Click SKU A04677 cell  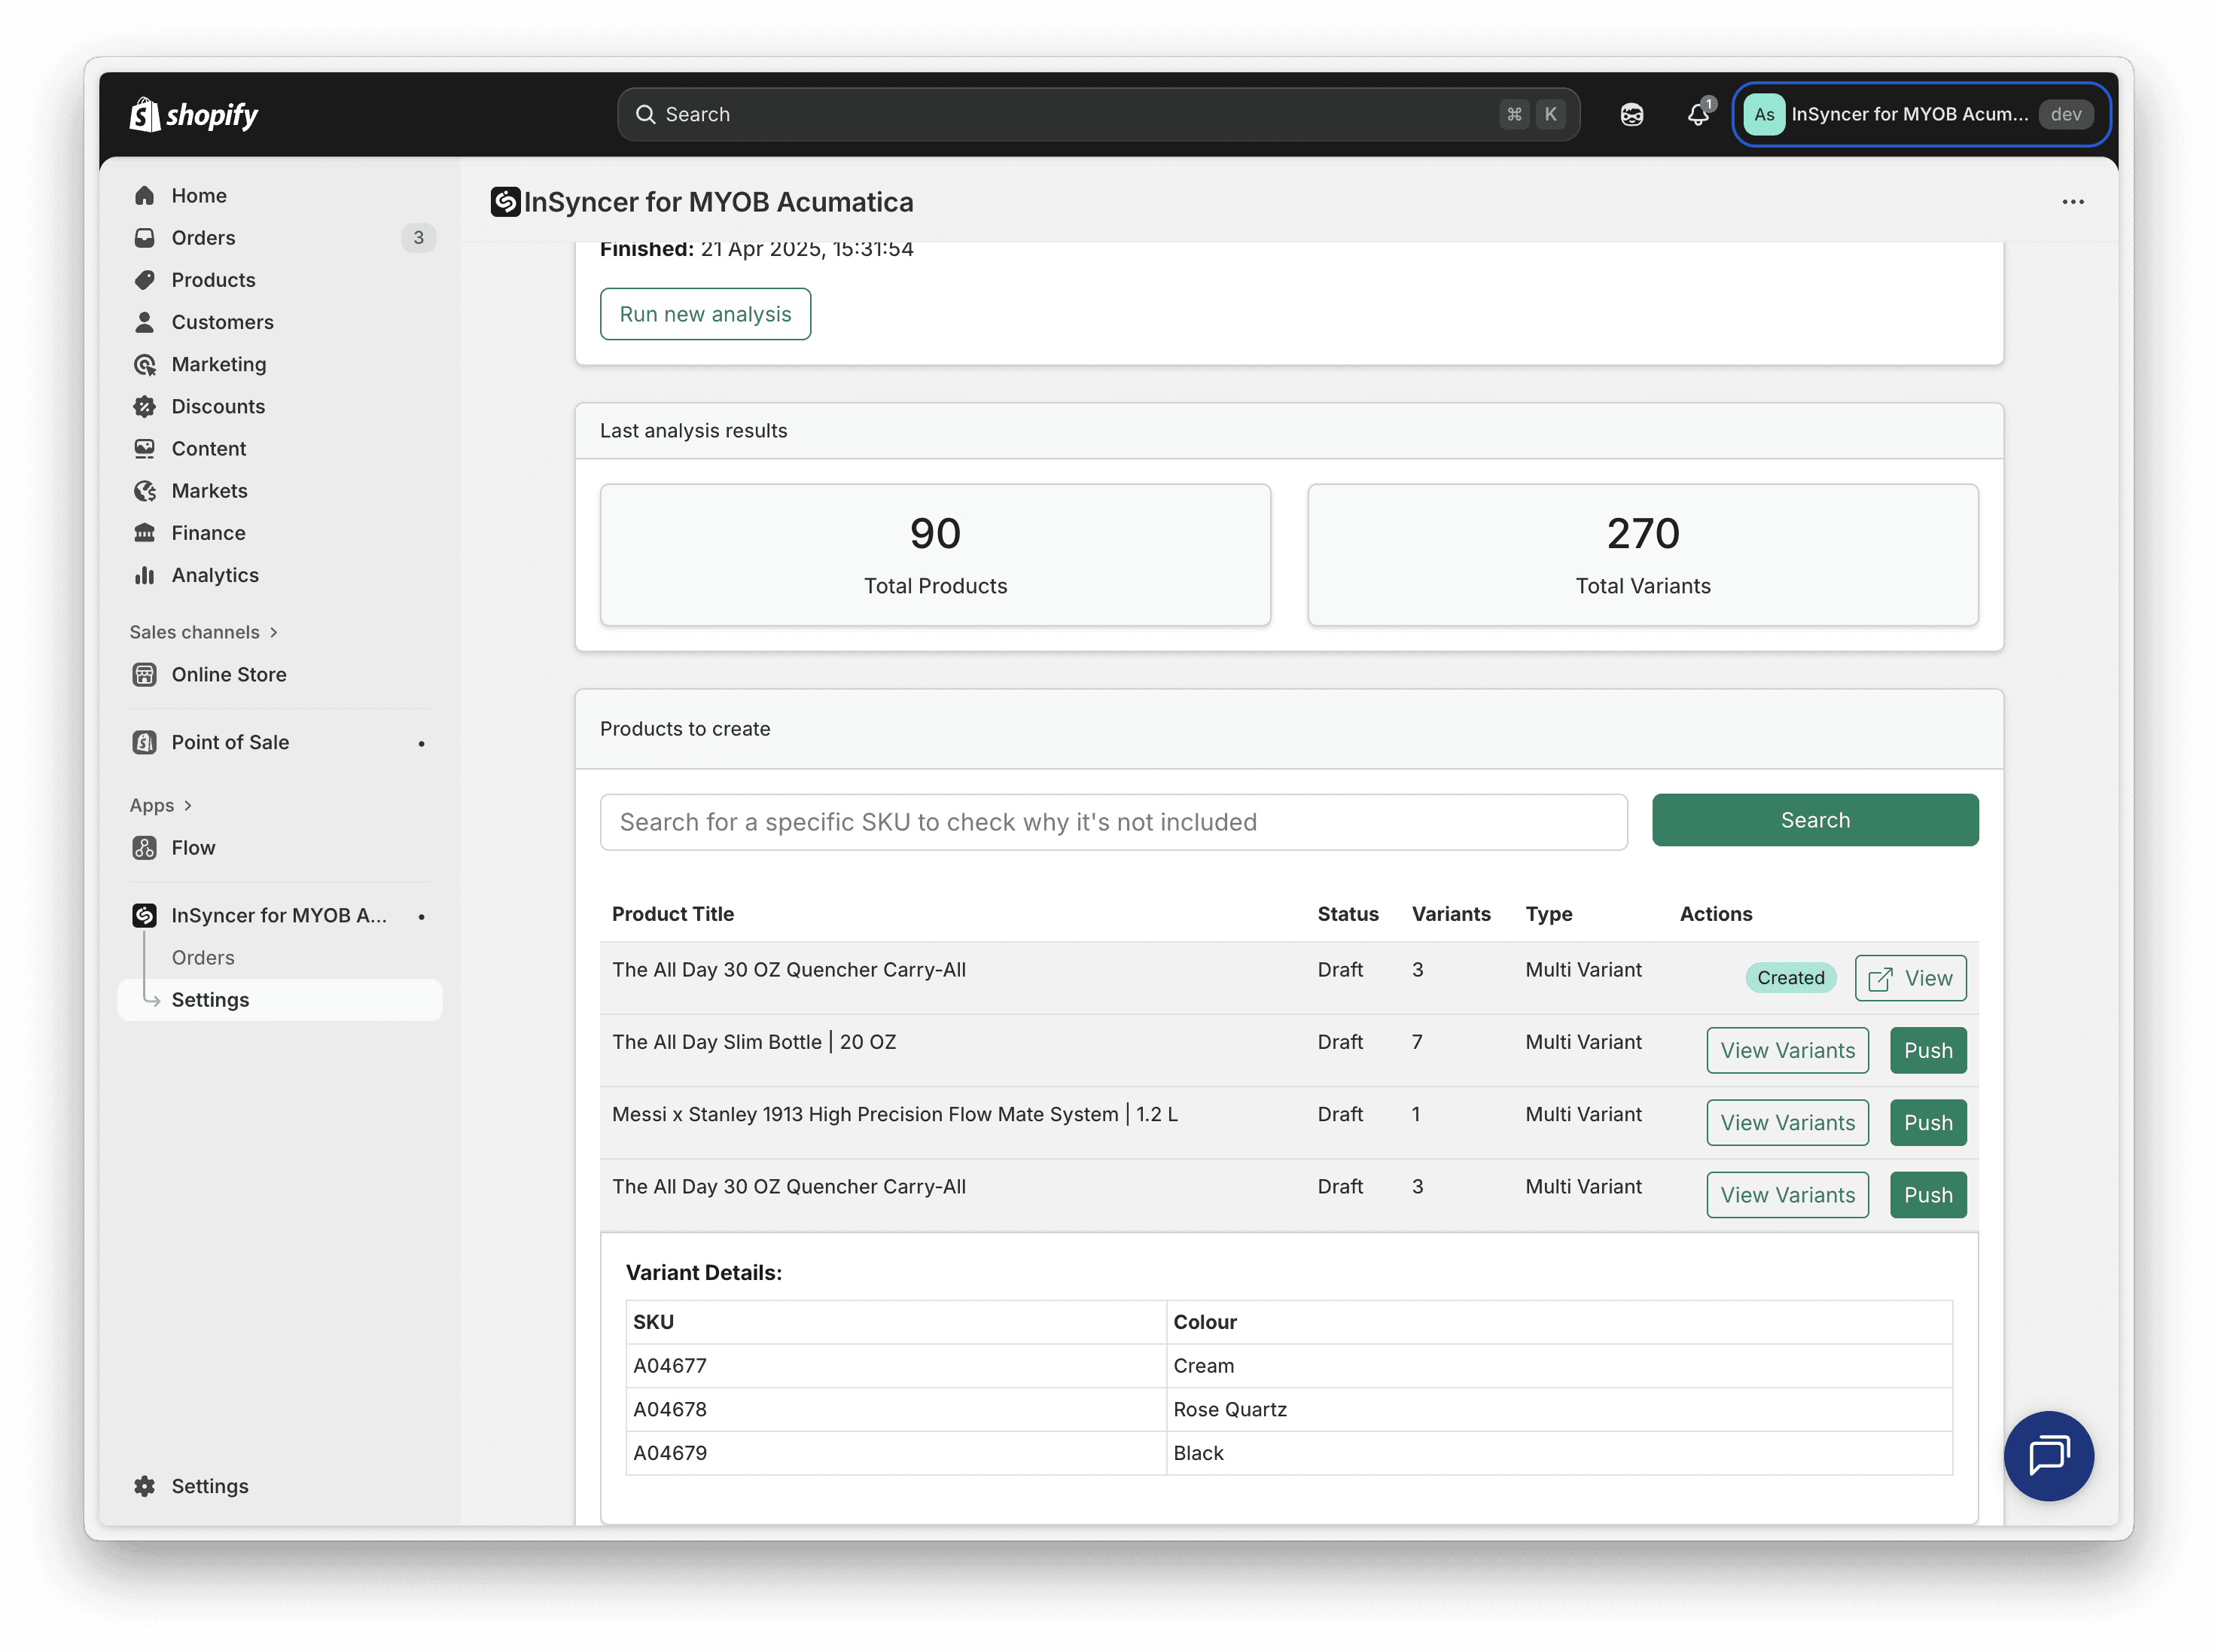(x=895, y=1366)
